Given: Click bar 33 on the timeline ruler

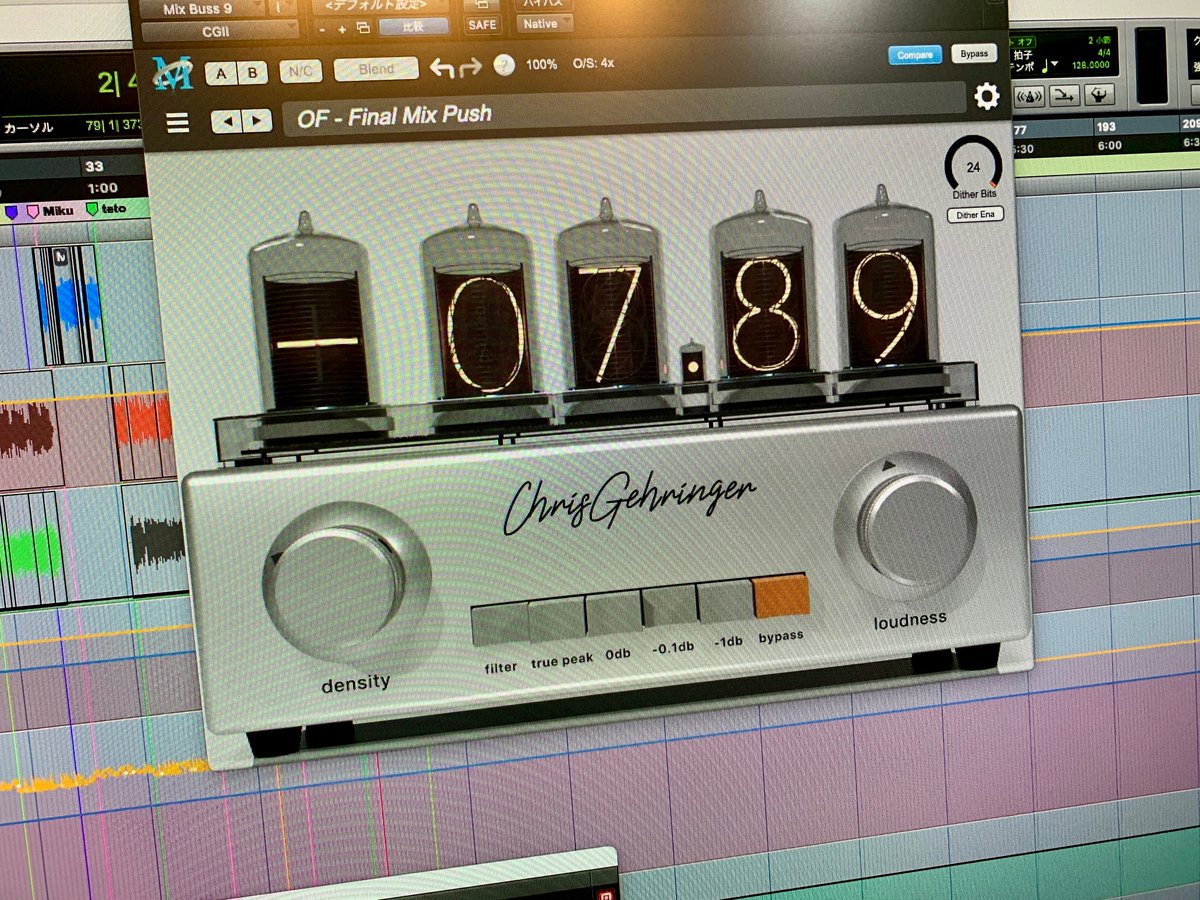Looking at the screenshot, I should point(93,167).
